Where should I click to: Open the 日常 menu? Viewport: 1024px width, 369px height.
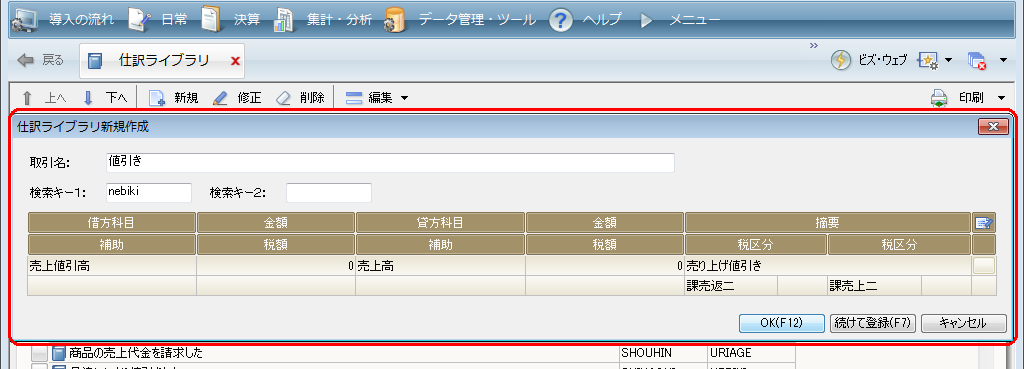(174, 20)
